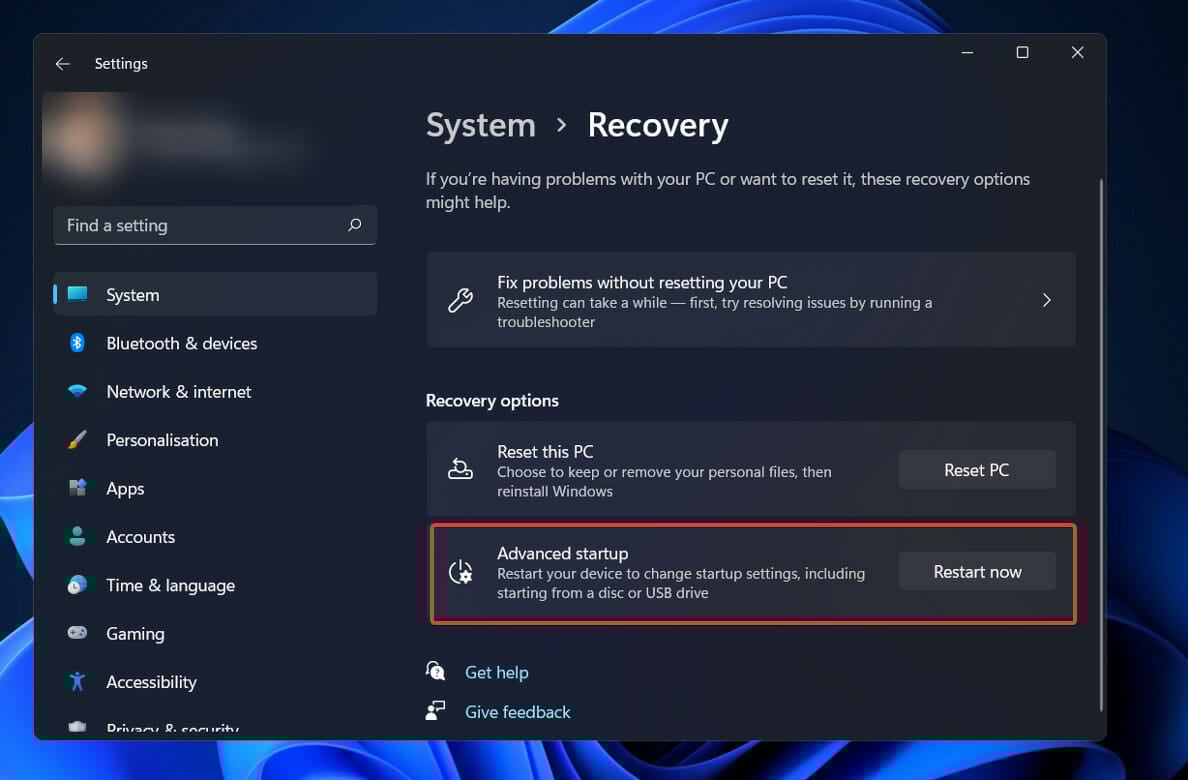This screenshot has height=780, width=1188.
Task: Select the Bluetooth & devices sidebar icon
Action: [77, 343]
